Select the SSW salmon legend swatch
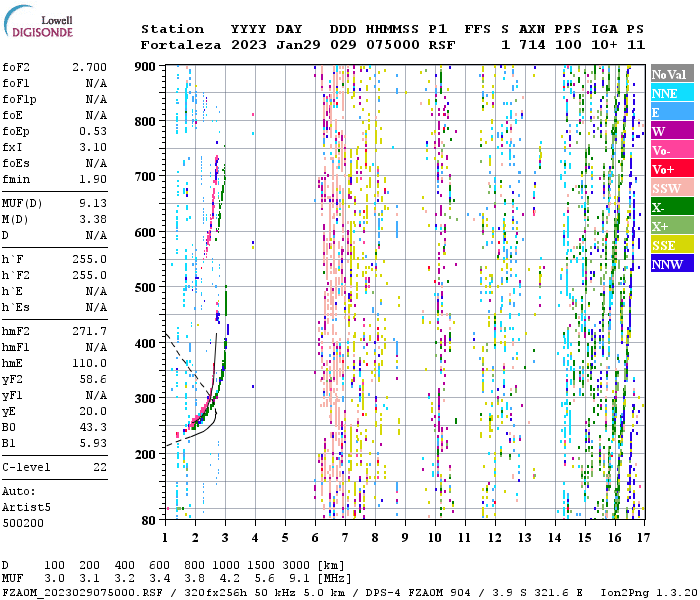700x600 pixels. point(672,188)
